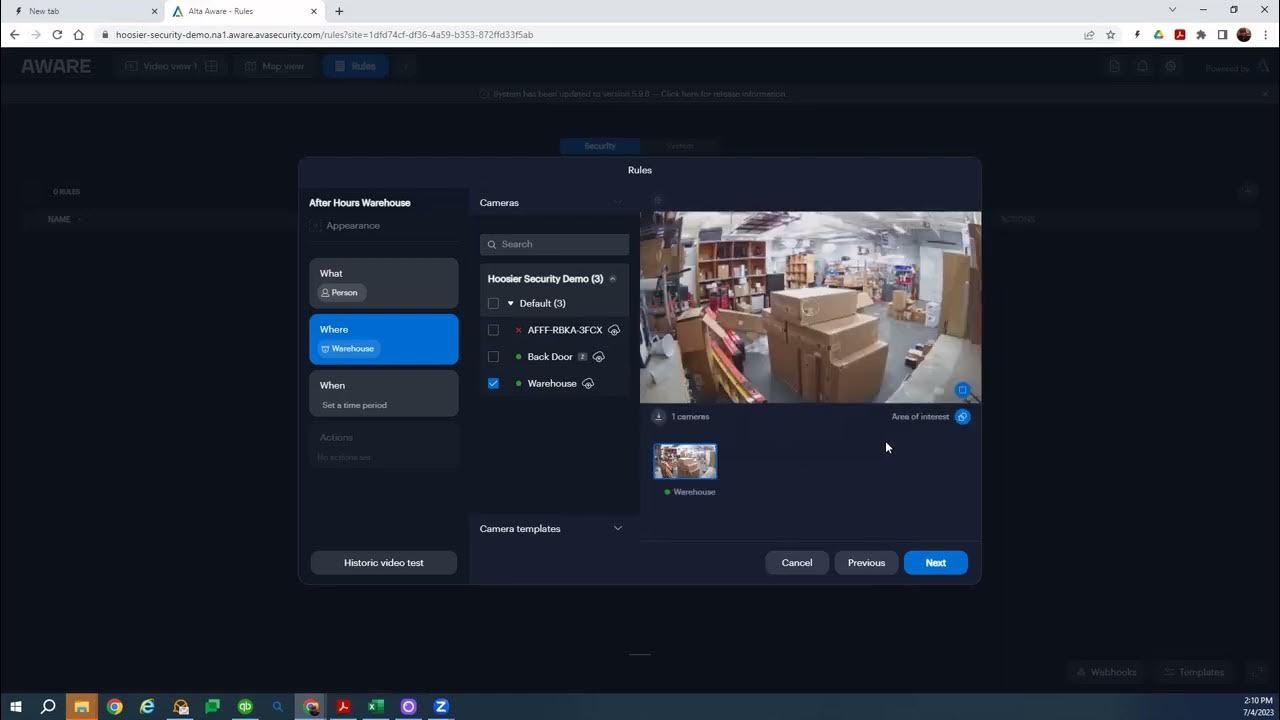Open the notifications bell icon
The height and width of the screenshot is (720, 1280).
point(1143,66)
